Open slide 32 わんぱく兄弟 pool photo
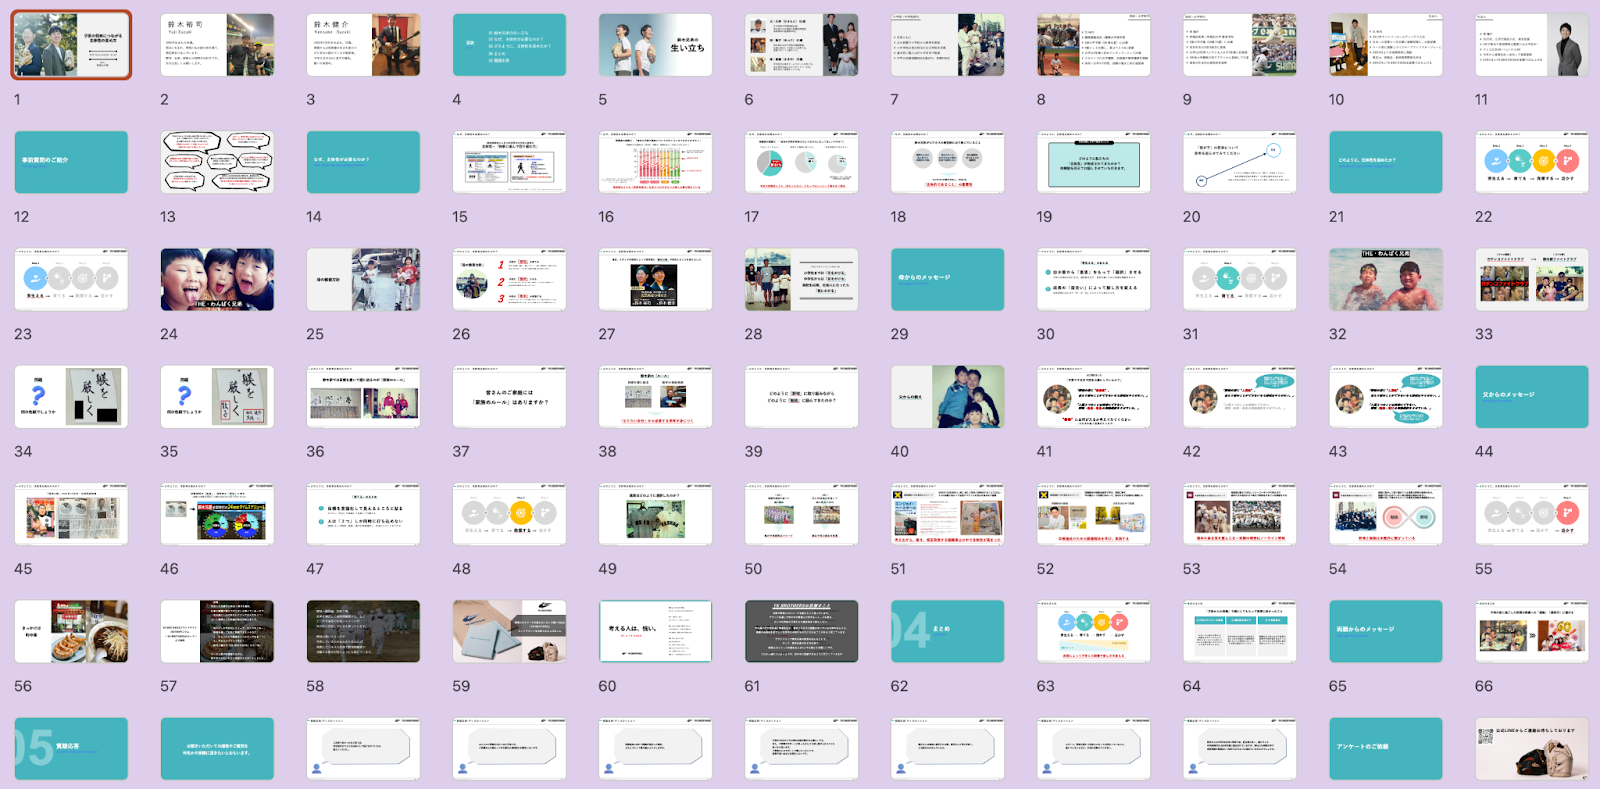The width and height of the screenshot is (1600, 789). [1385, 279]
